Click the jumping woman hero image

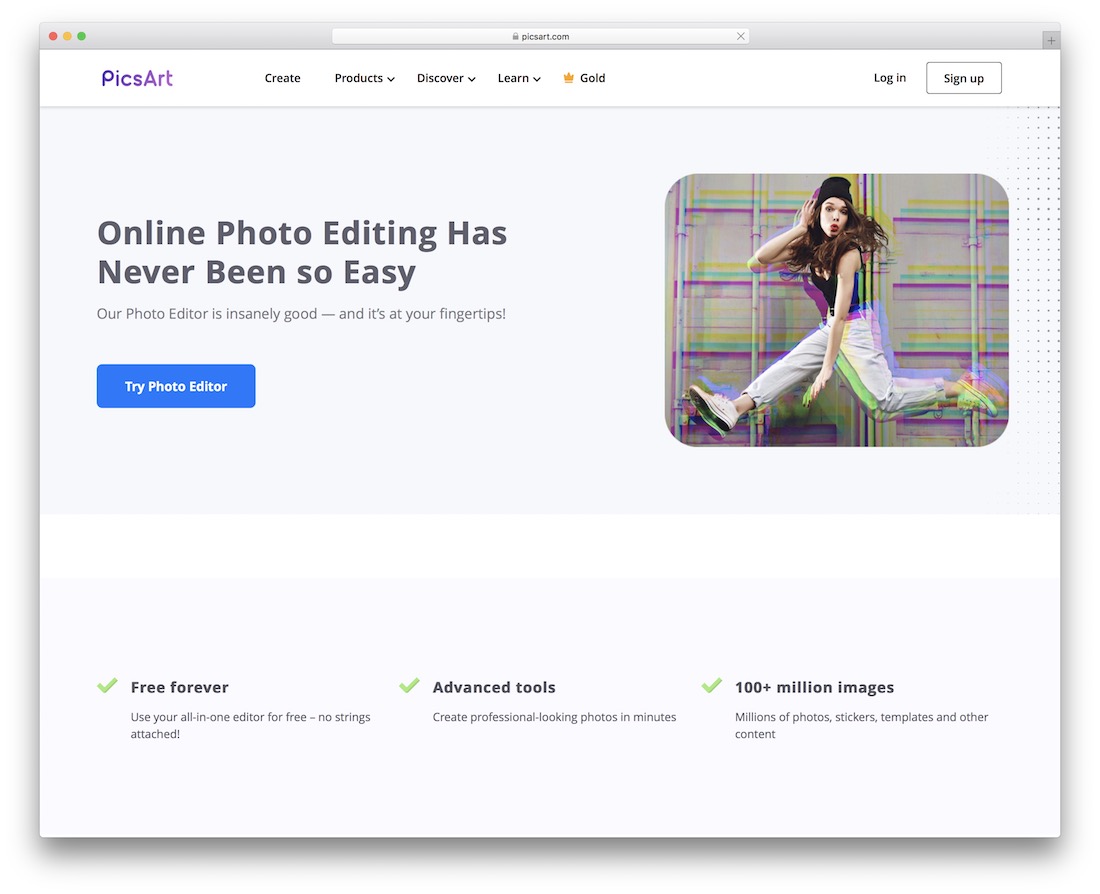[x=836, y=310]
